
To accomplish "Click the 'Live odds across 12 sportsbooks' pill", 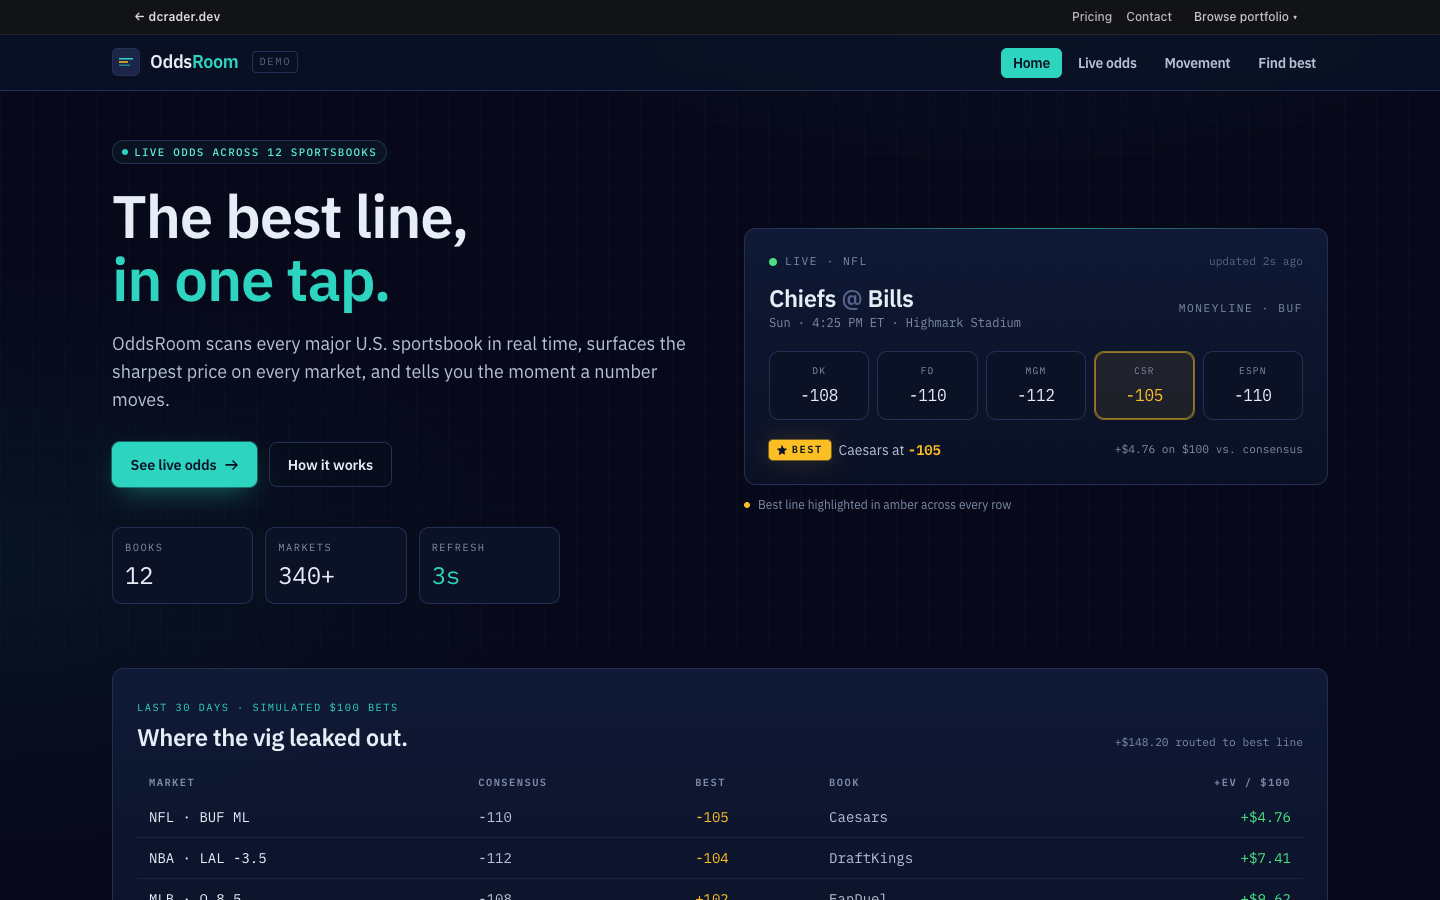I will coord(249,152).
